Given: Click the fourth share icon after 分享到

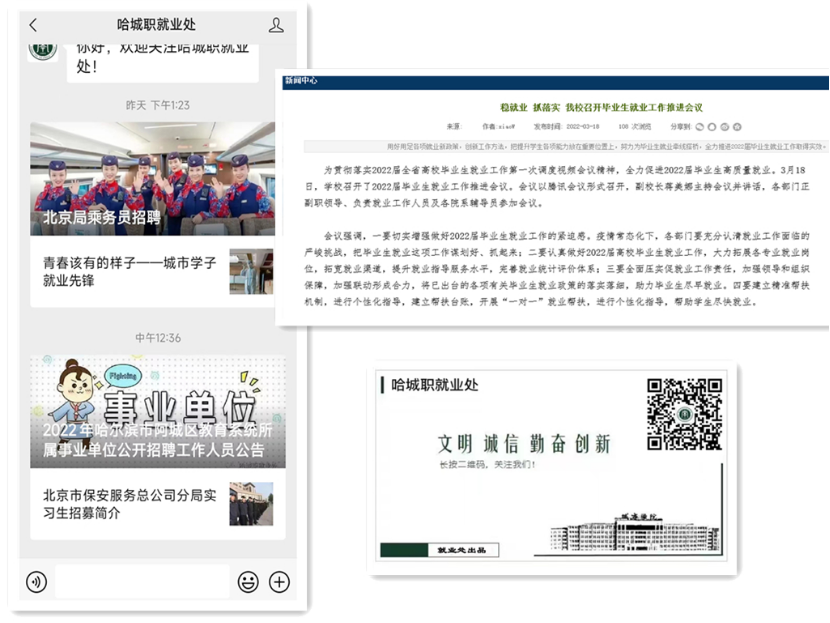Looking at the screenshot, I should coord(737,127).
